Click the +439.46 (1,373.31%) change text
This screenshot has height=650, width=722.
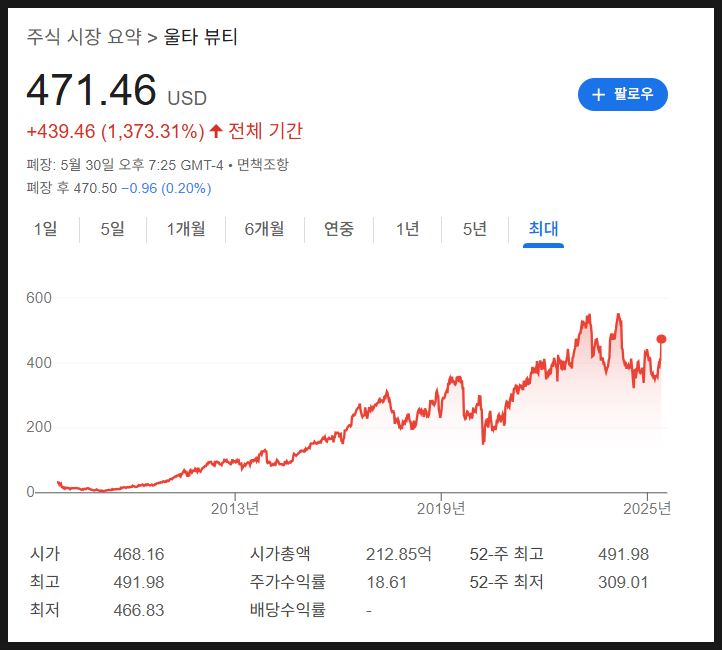point(116,132)
